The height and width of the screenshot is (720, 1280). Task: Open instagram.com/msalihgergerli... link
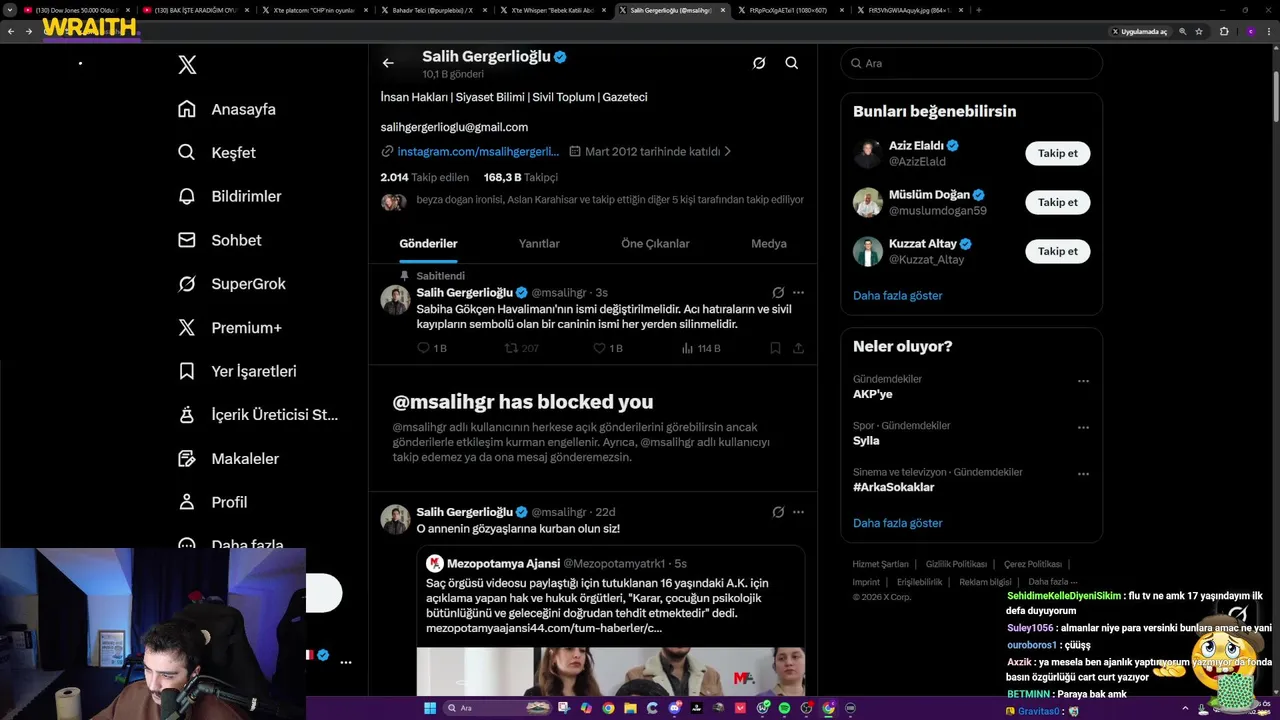point(478,152)
